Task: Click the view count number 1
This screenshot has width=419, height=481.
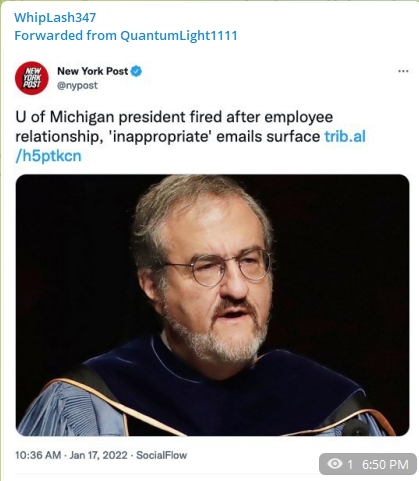Action: coord(350,464)
